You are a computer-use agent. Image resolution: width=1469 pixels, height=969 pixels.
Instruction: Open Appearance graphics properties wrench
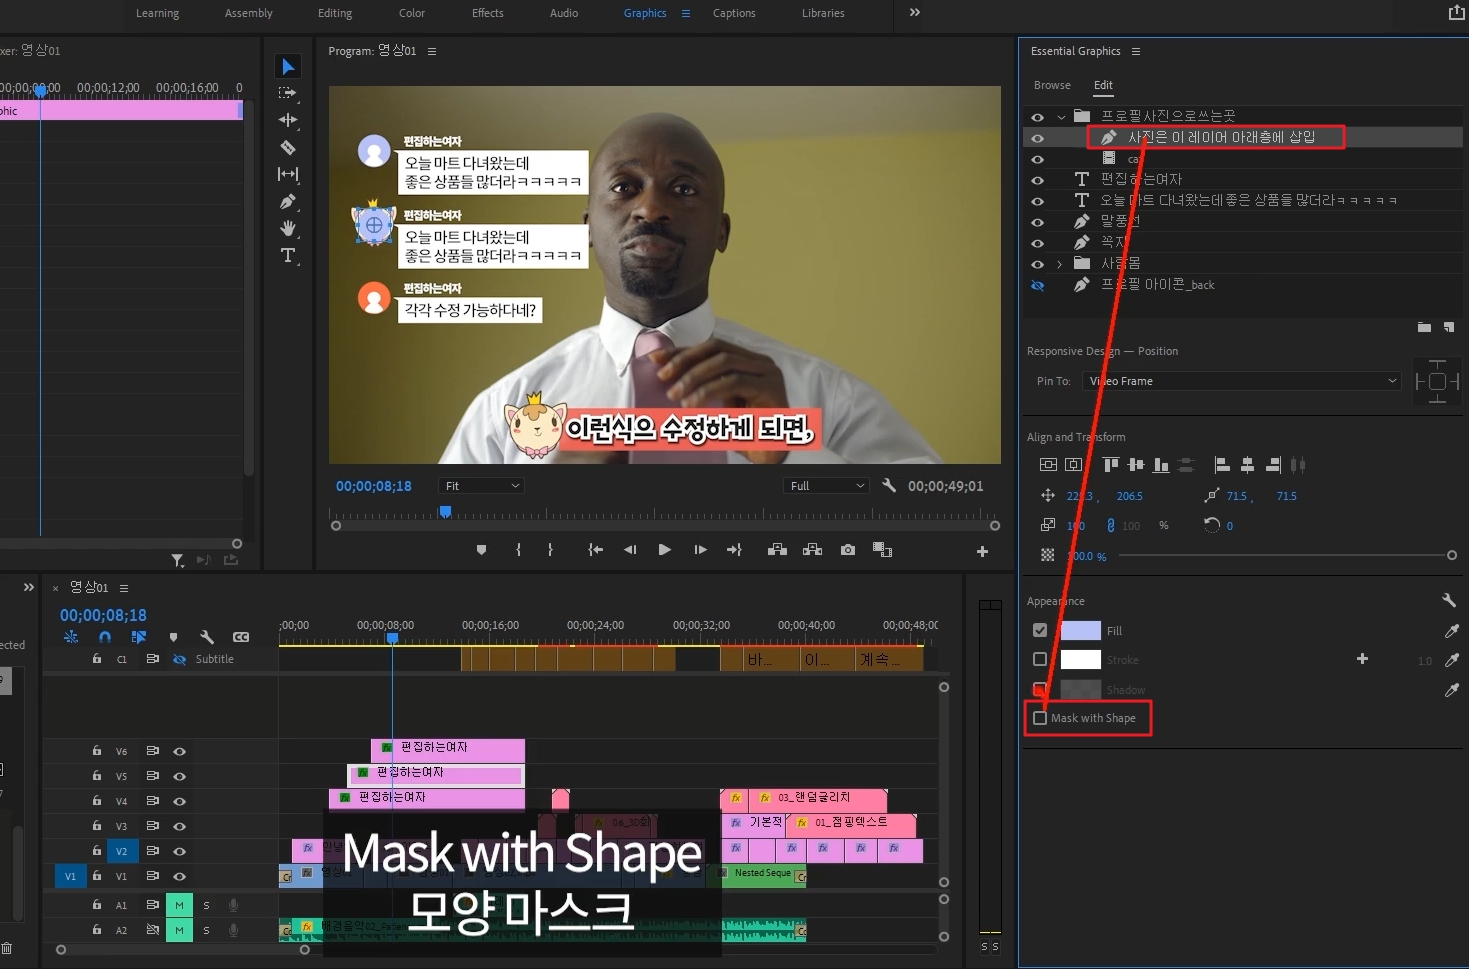pyautogui.click(x=1449, y=600)
